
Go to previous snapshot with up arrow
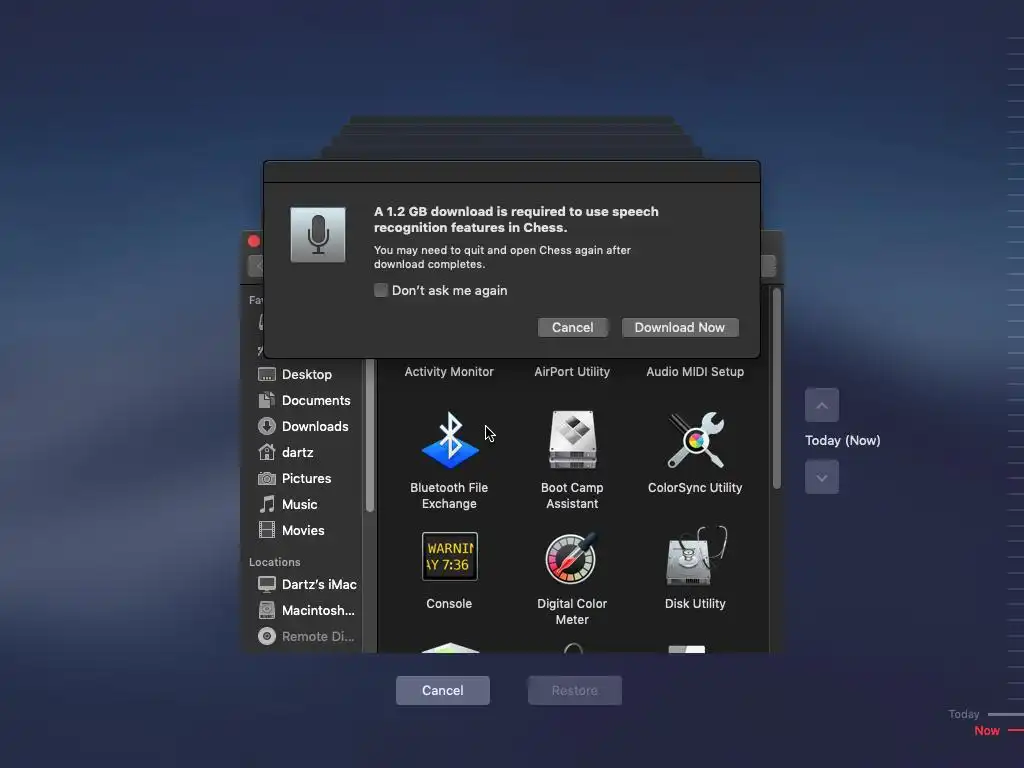(x=822, y=405)
